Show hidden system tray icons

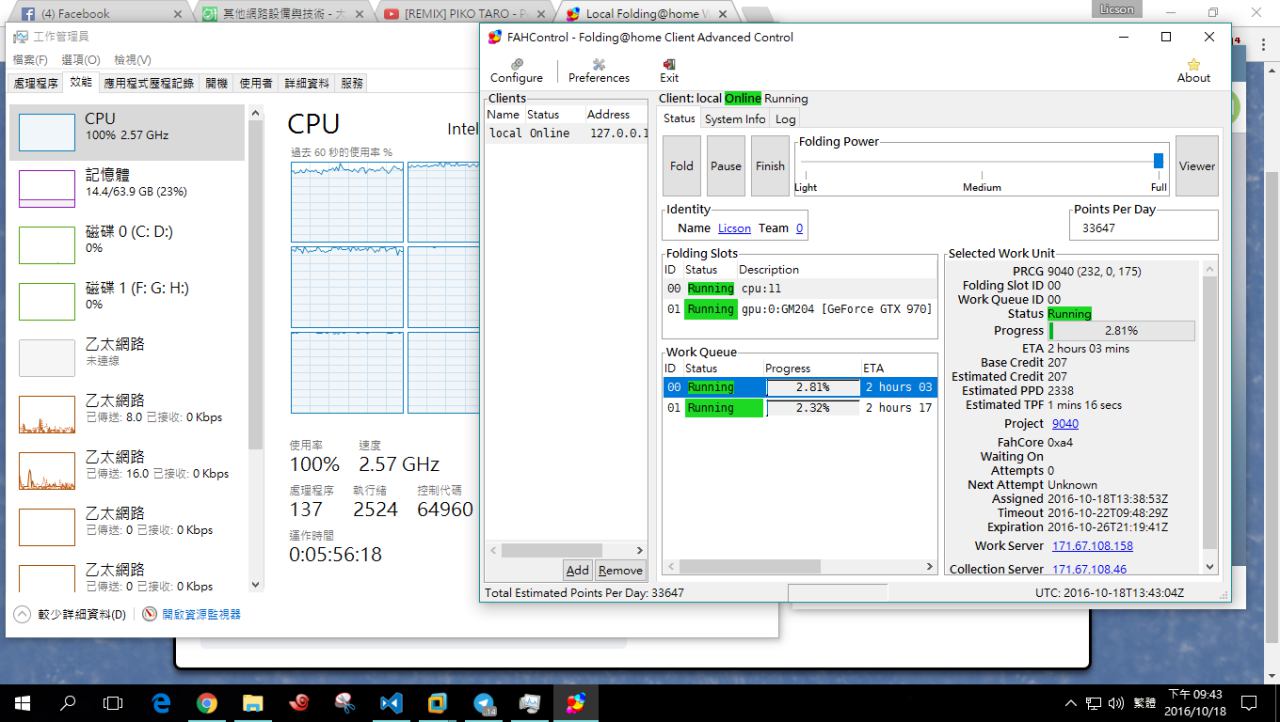pyautogui.click(x=1071, y=703)
